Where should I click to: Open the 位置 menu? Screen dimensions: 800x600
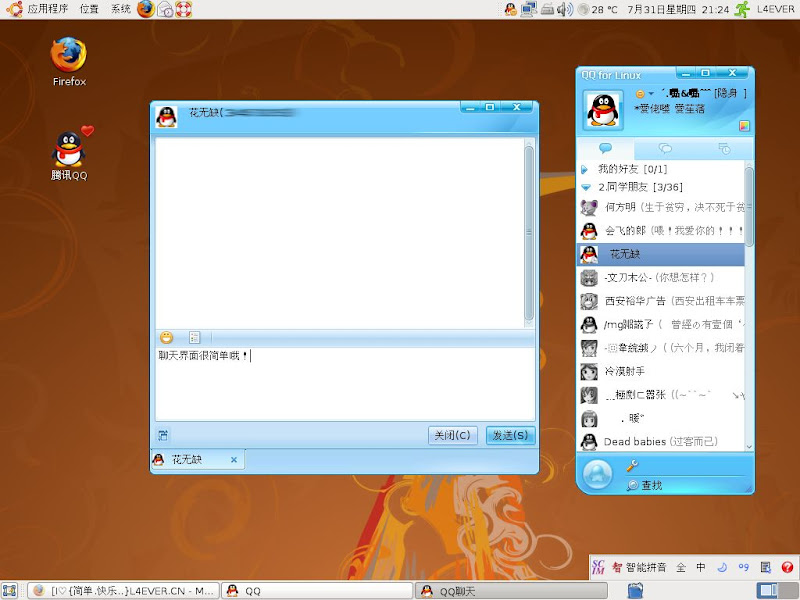89,9
